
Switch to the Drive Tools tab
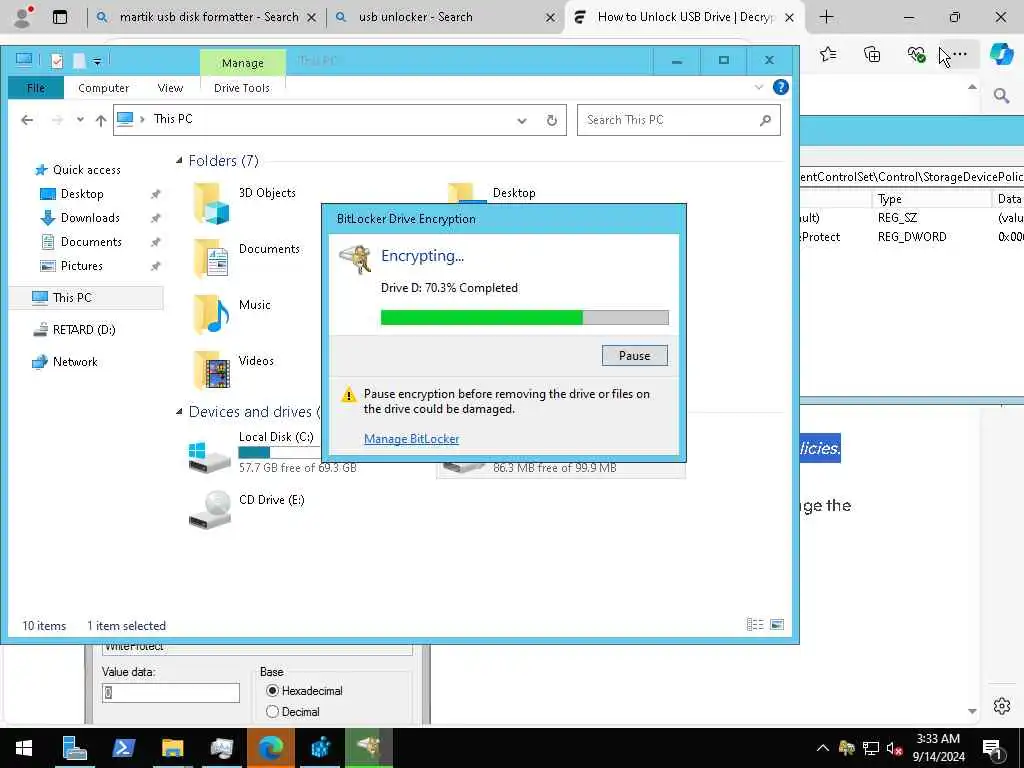242,88
